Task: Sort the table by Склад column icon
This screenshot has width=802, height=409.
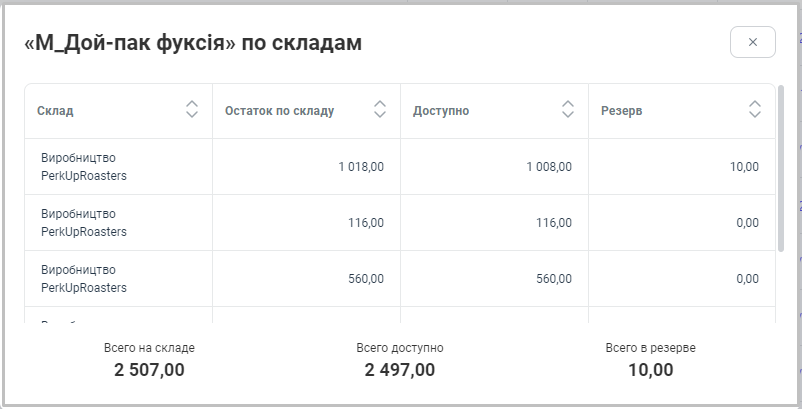Action: click(x=192, y=110)
